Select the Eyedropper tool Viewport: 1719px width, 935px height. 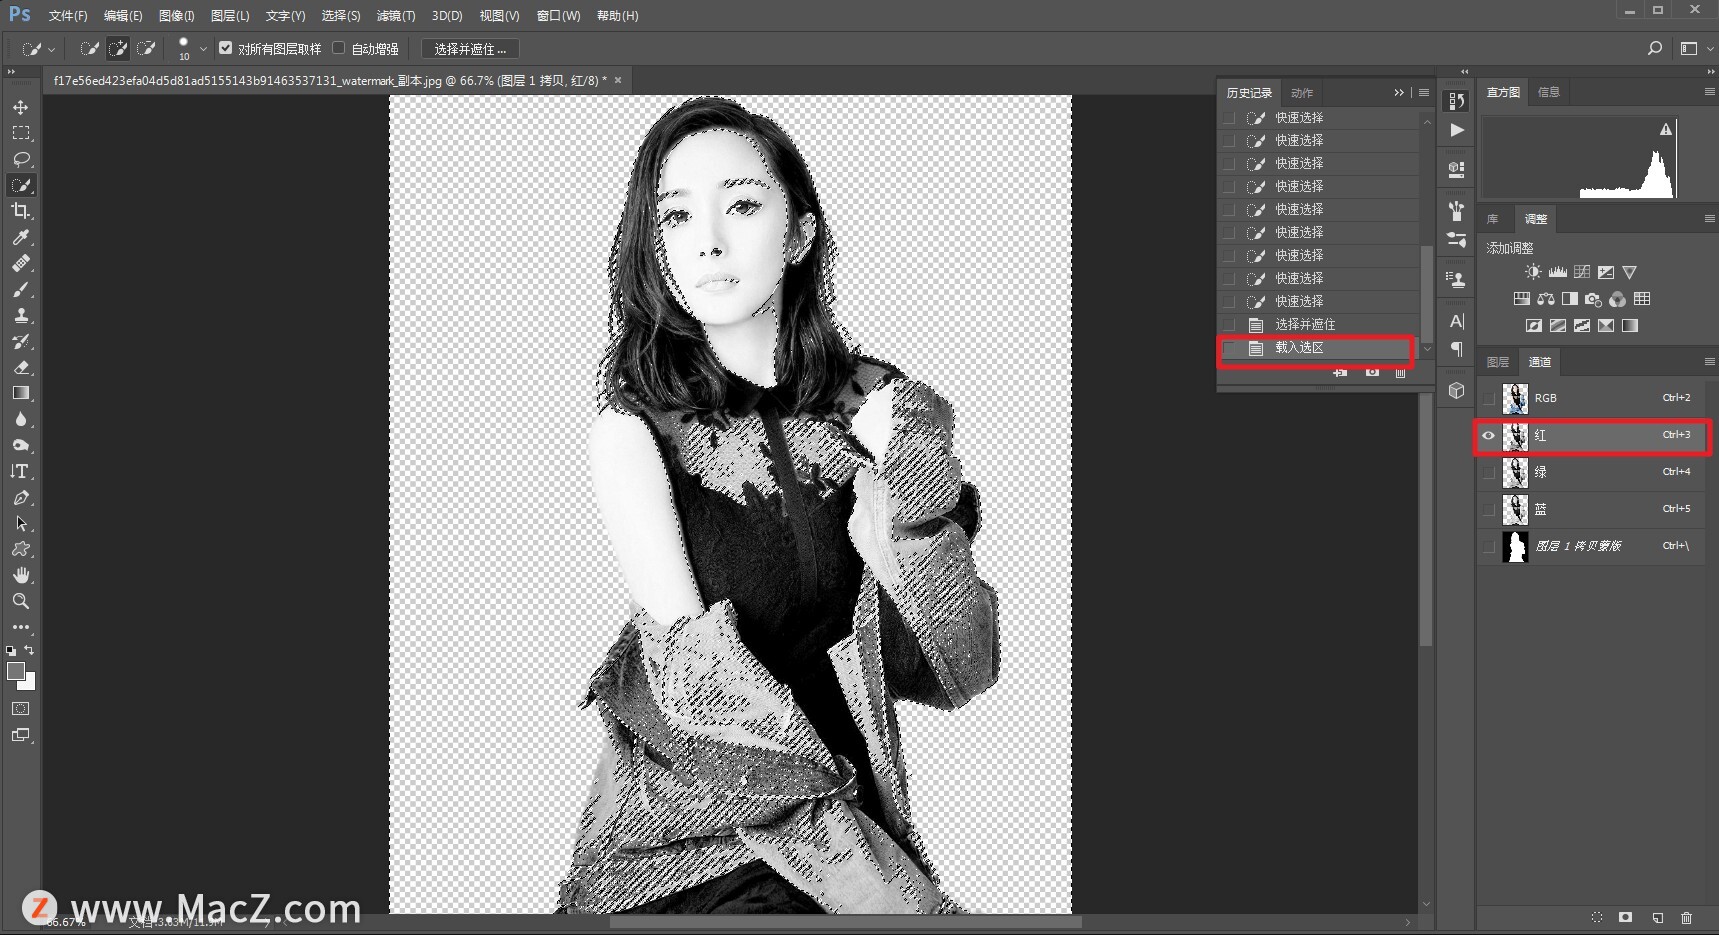pos(20,237)
